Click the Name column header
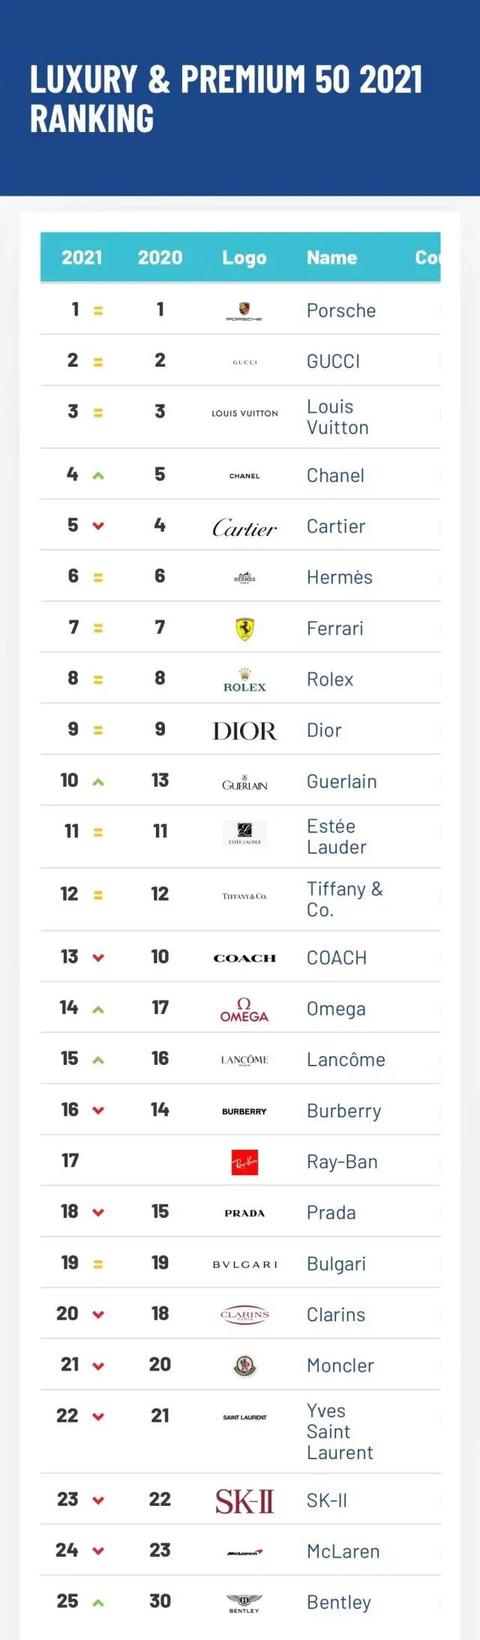 tap(332, 257)
